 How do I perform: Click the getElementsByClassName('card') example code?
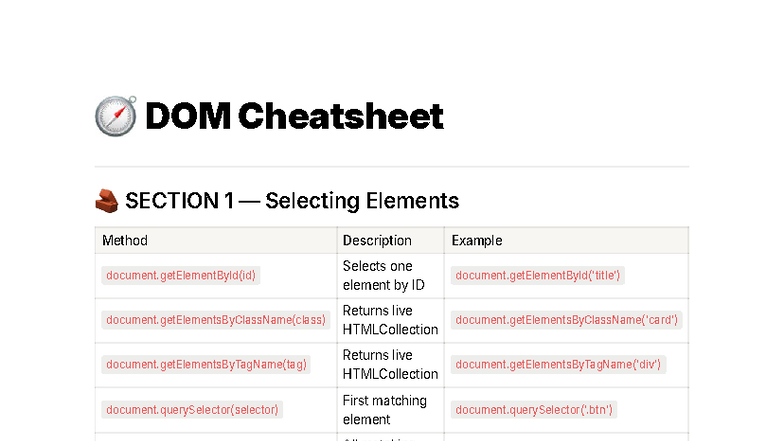(x=566, y=320)
